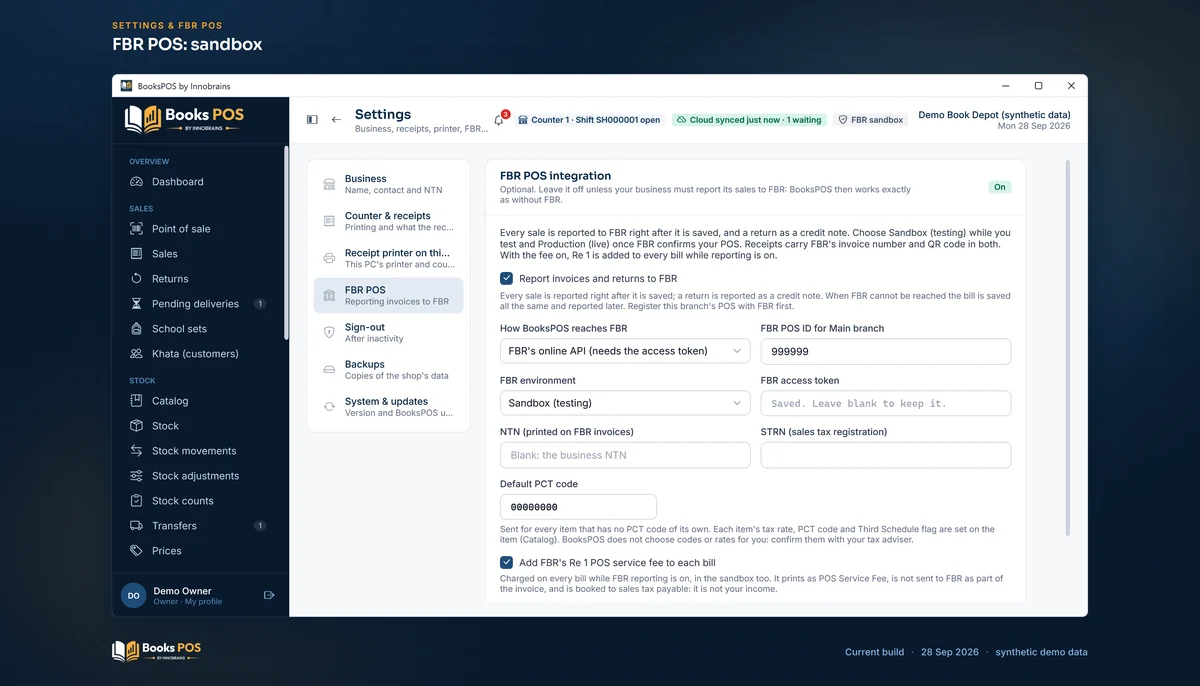Click Pending deliveries hourglass icon

tap(137, 304)
